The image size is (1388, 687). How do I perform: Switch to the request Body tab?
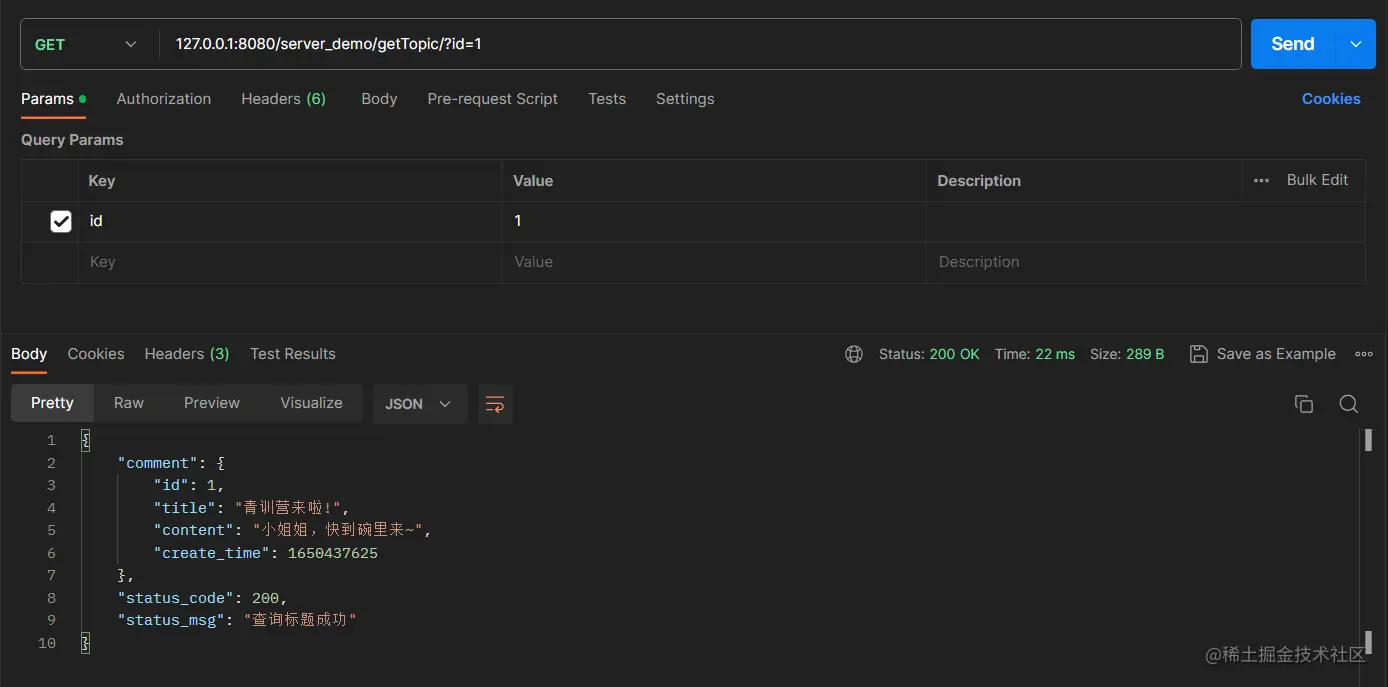click(379, 99)
